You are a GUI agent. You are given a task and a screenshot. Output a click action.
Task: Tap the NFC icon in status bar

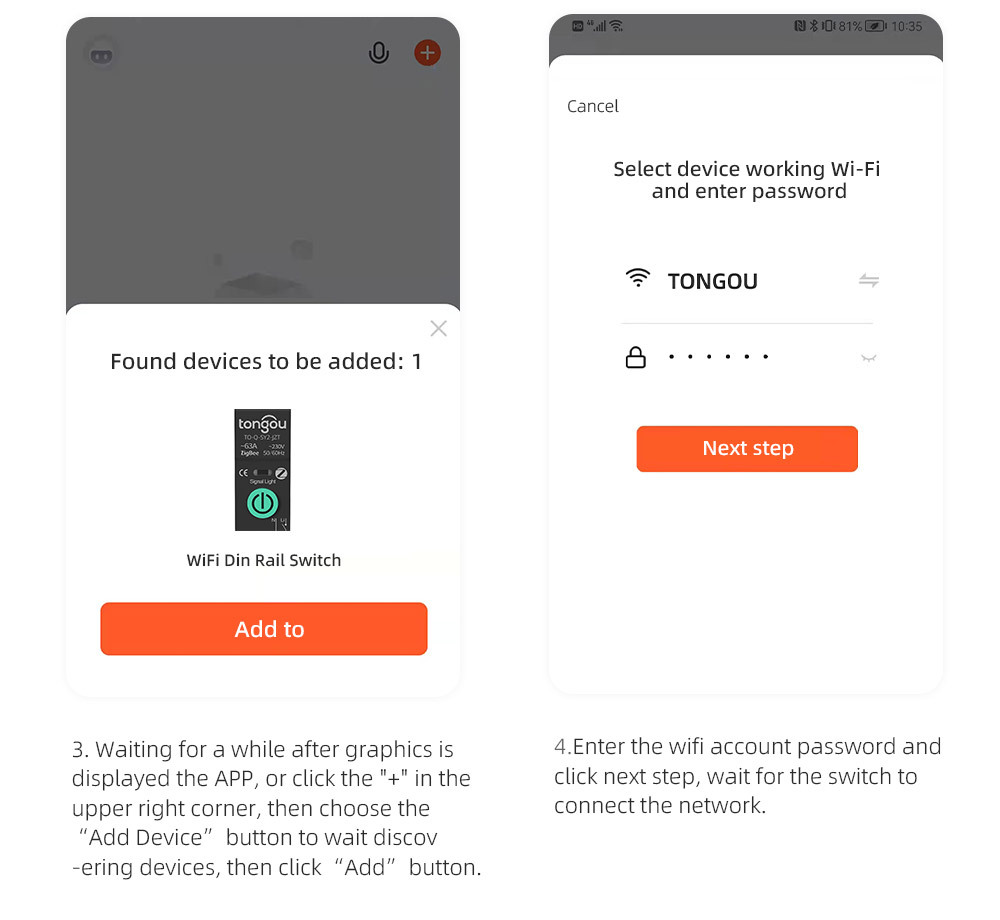coord(800,26)
